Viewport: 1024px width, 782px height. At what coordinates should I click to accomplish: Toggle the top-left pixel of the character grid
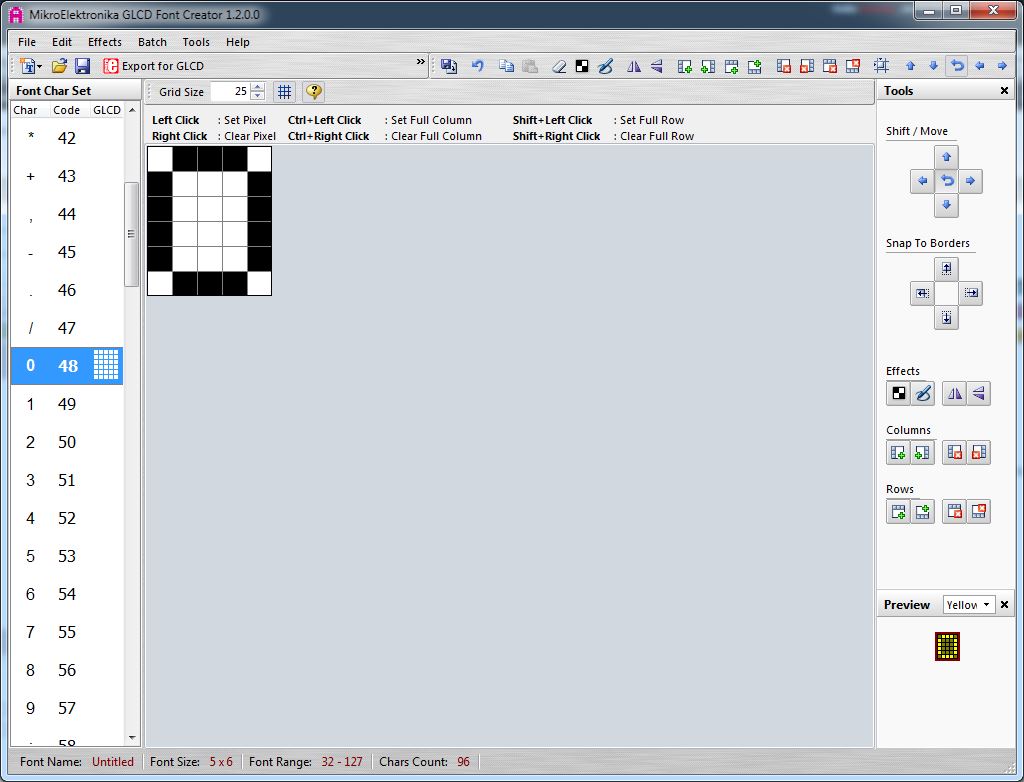160,159
